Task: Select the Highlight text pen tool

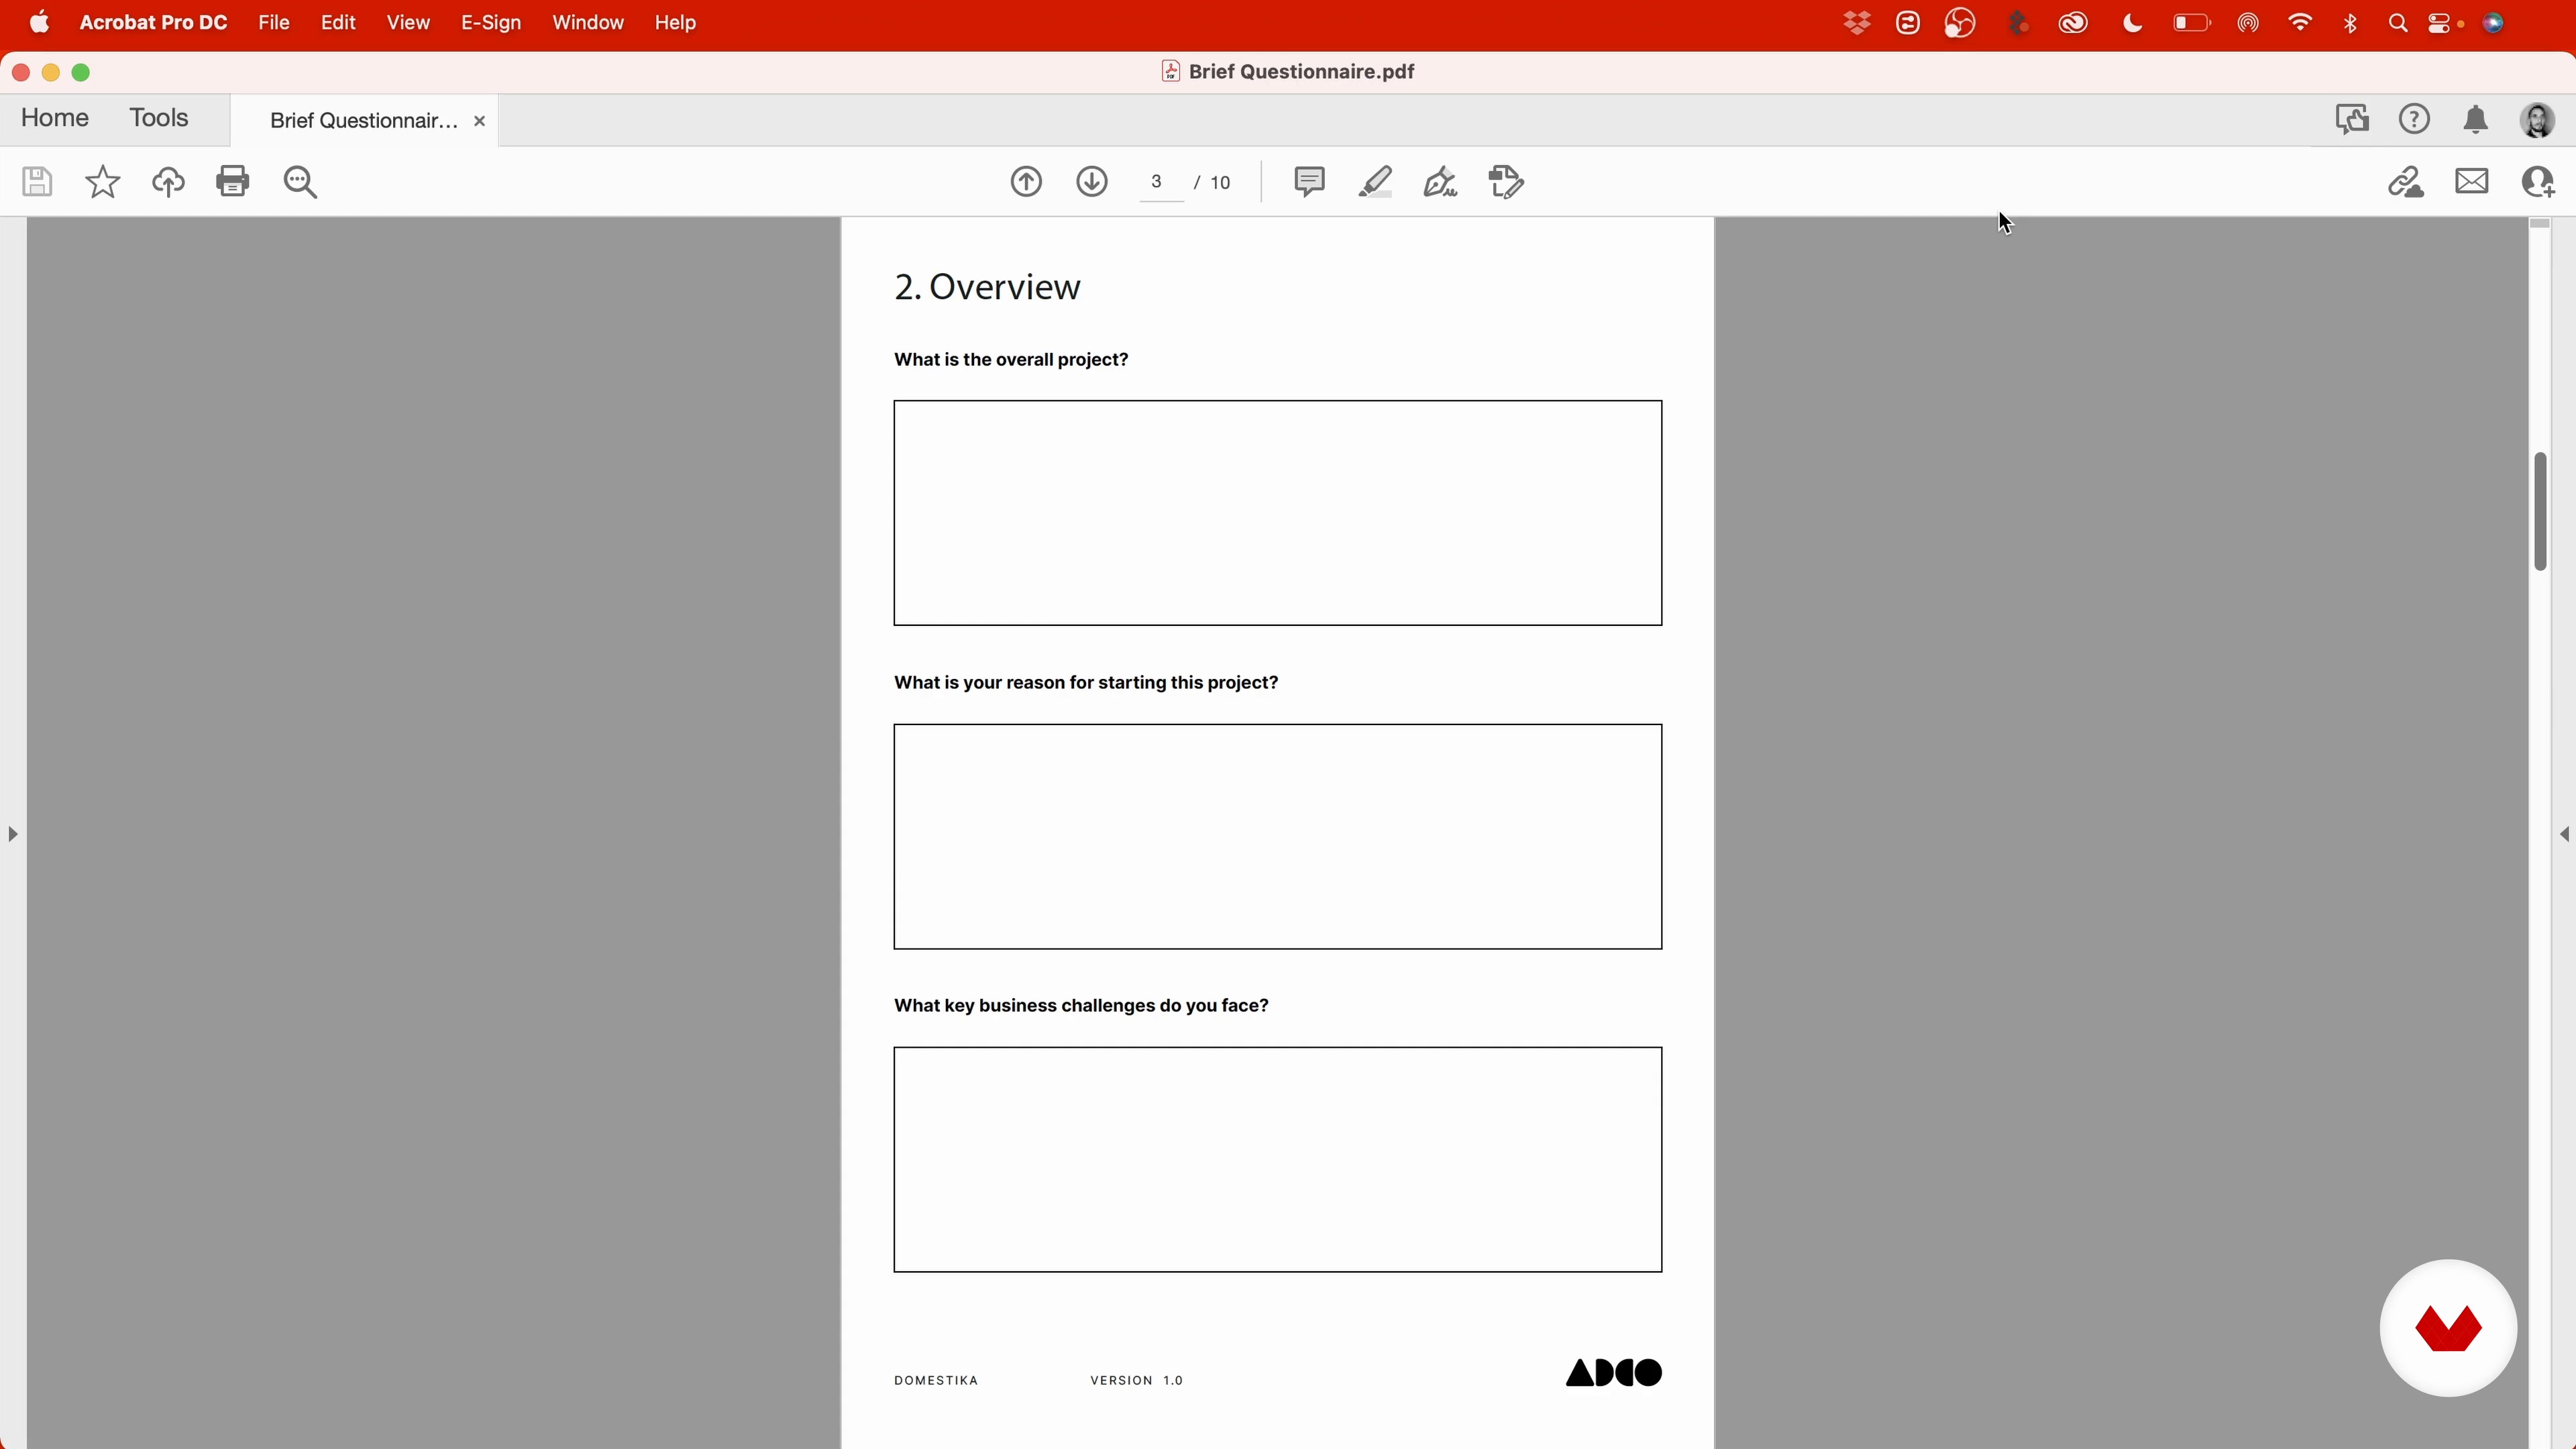Action: pyautogui.click(x=1375, y=182)
